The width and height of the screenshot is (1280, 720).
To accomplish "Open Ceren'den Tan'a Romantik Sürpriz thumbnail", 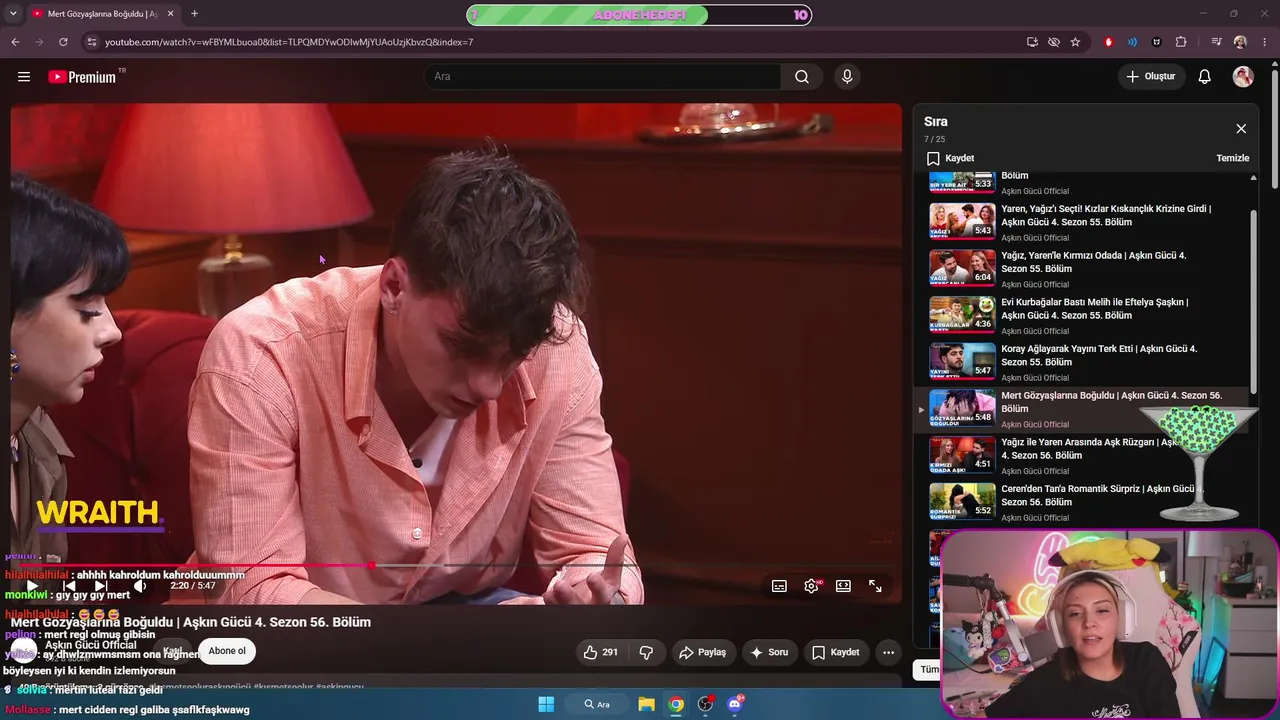I will 962,502.
